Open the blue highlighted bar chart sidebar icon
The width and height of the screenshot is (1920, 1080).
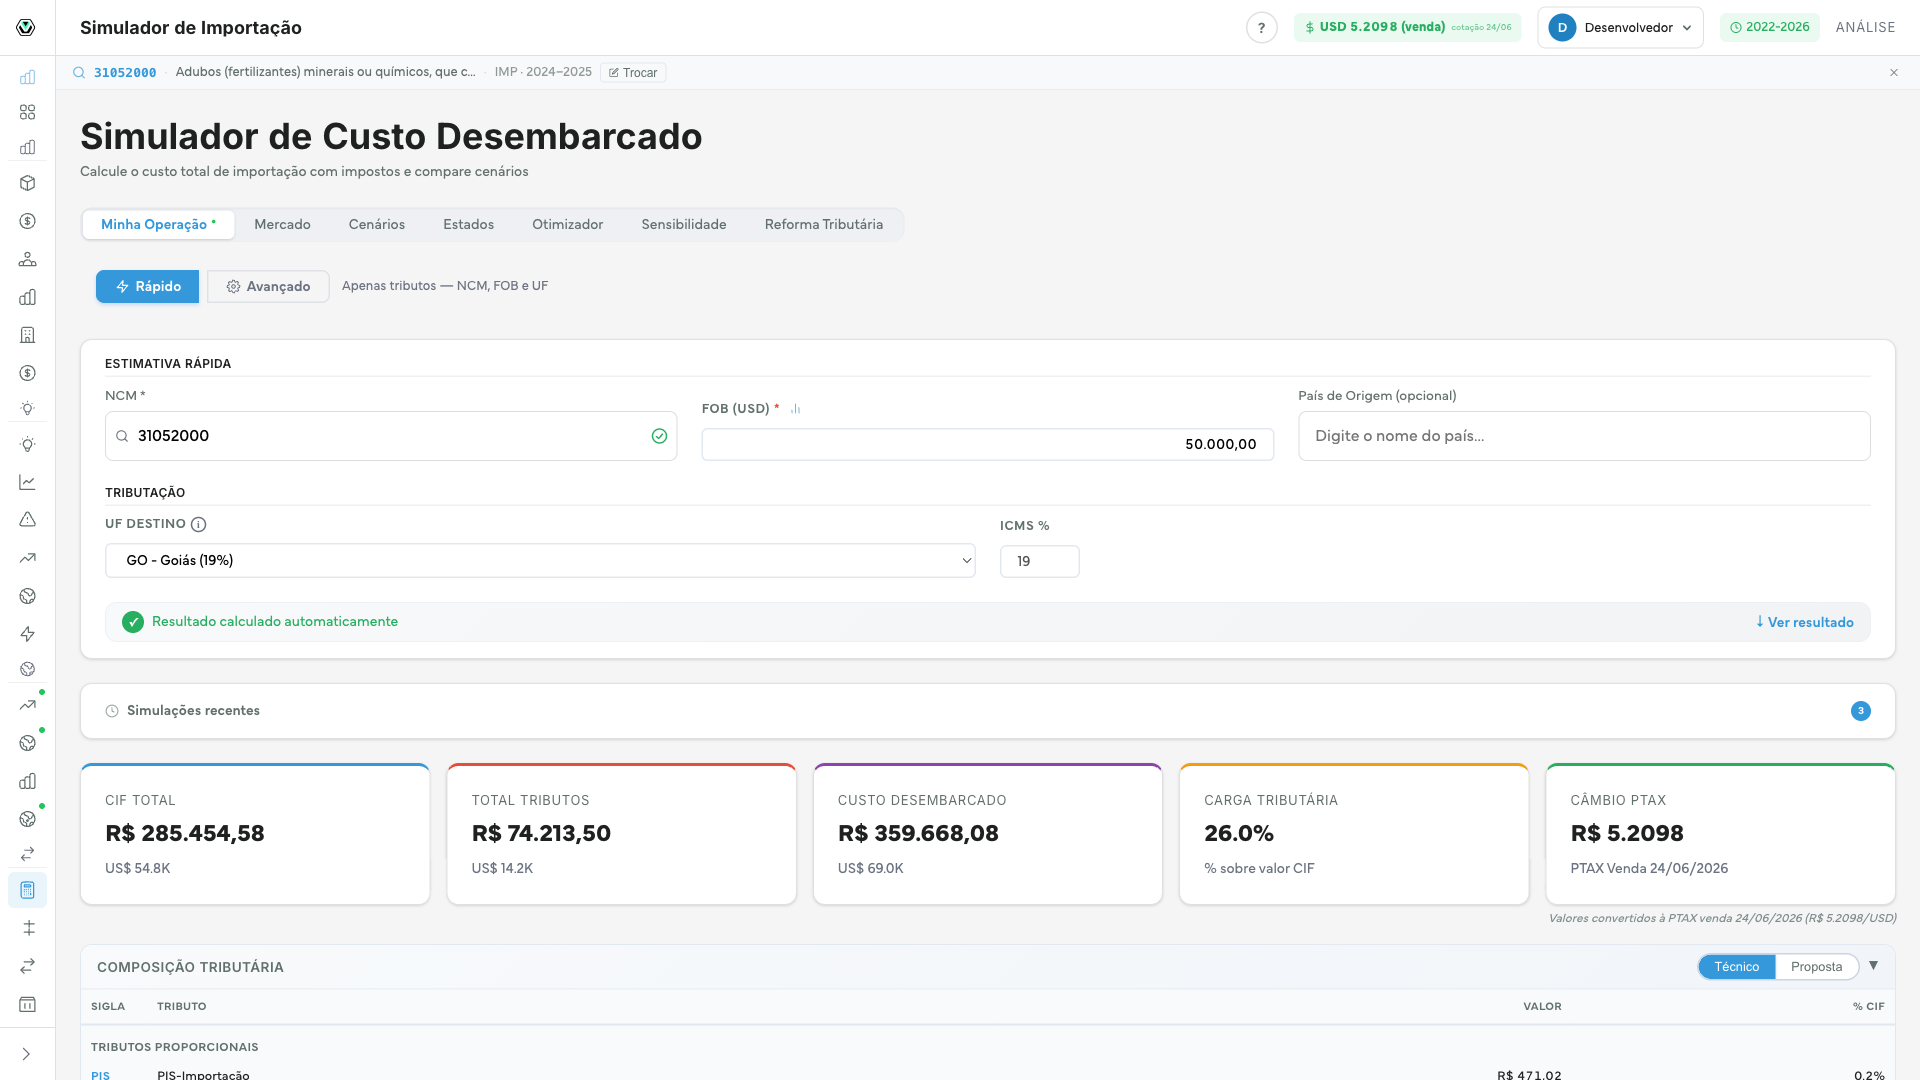point(27,77)
